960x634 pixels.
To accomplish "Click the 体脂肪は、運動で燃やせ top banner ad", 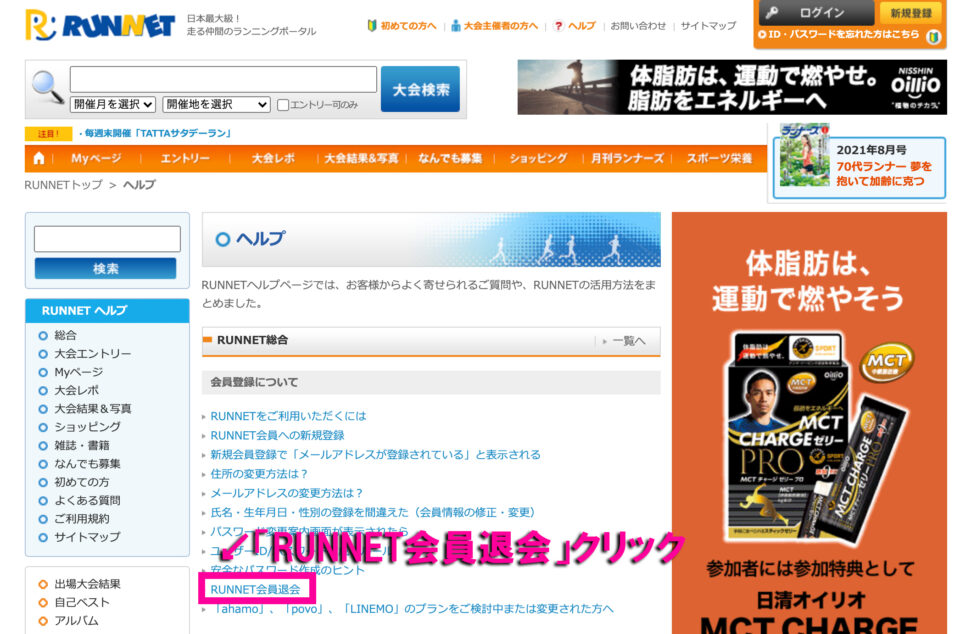I will [732, 88].
